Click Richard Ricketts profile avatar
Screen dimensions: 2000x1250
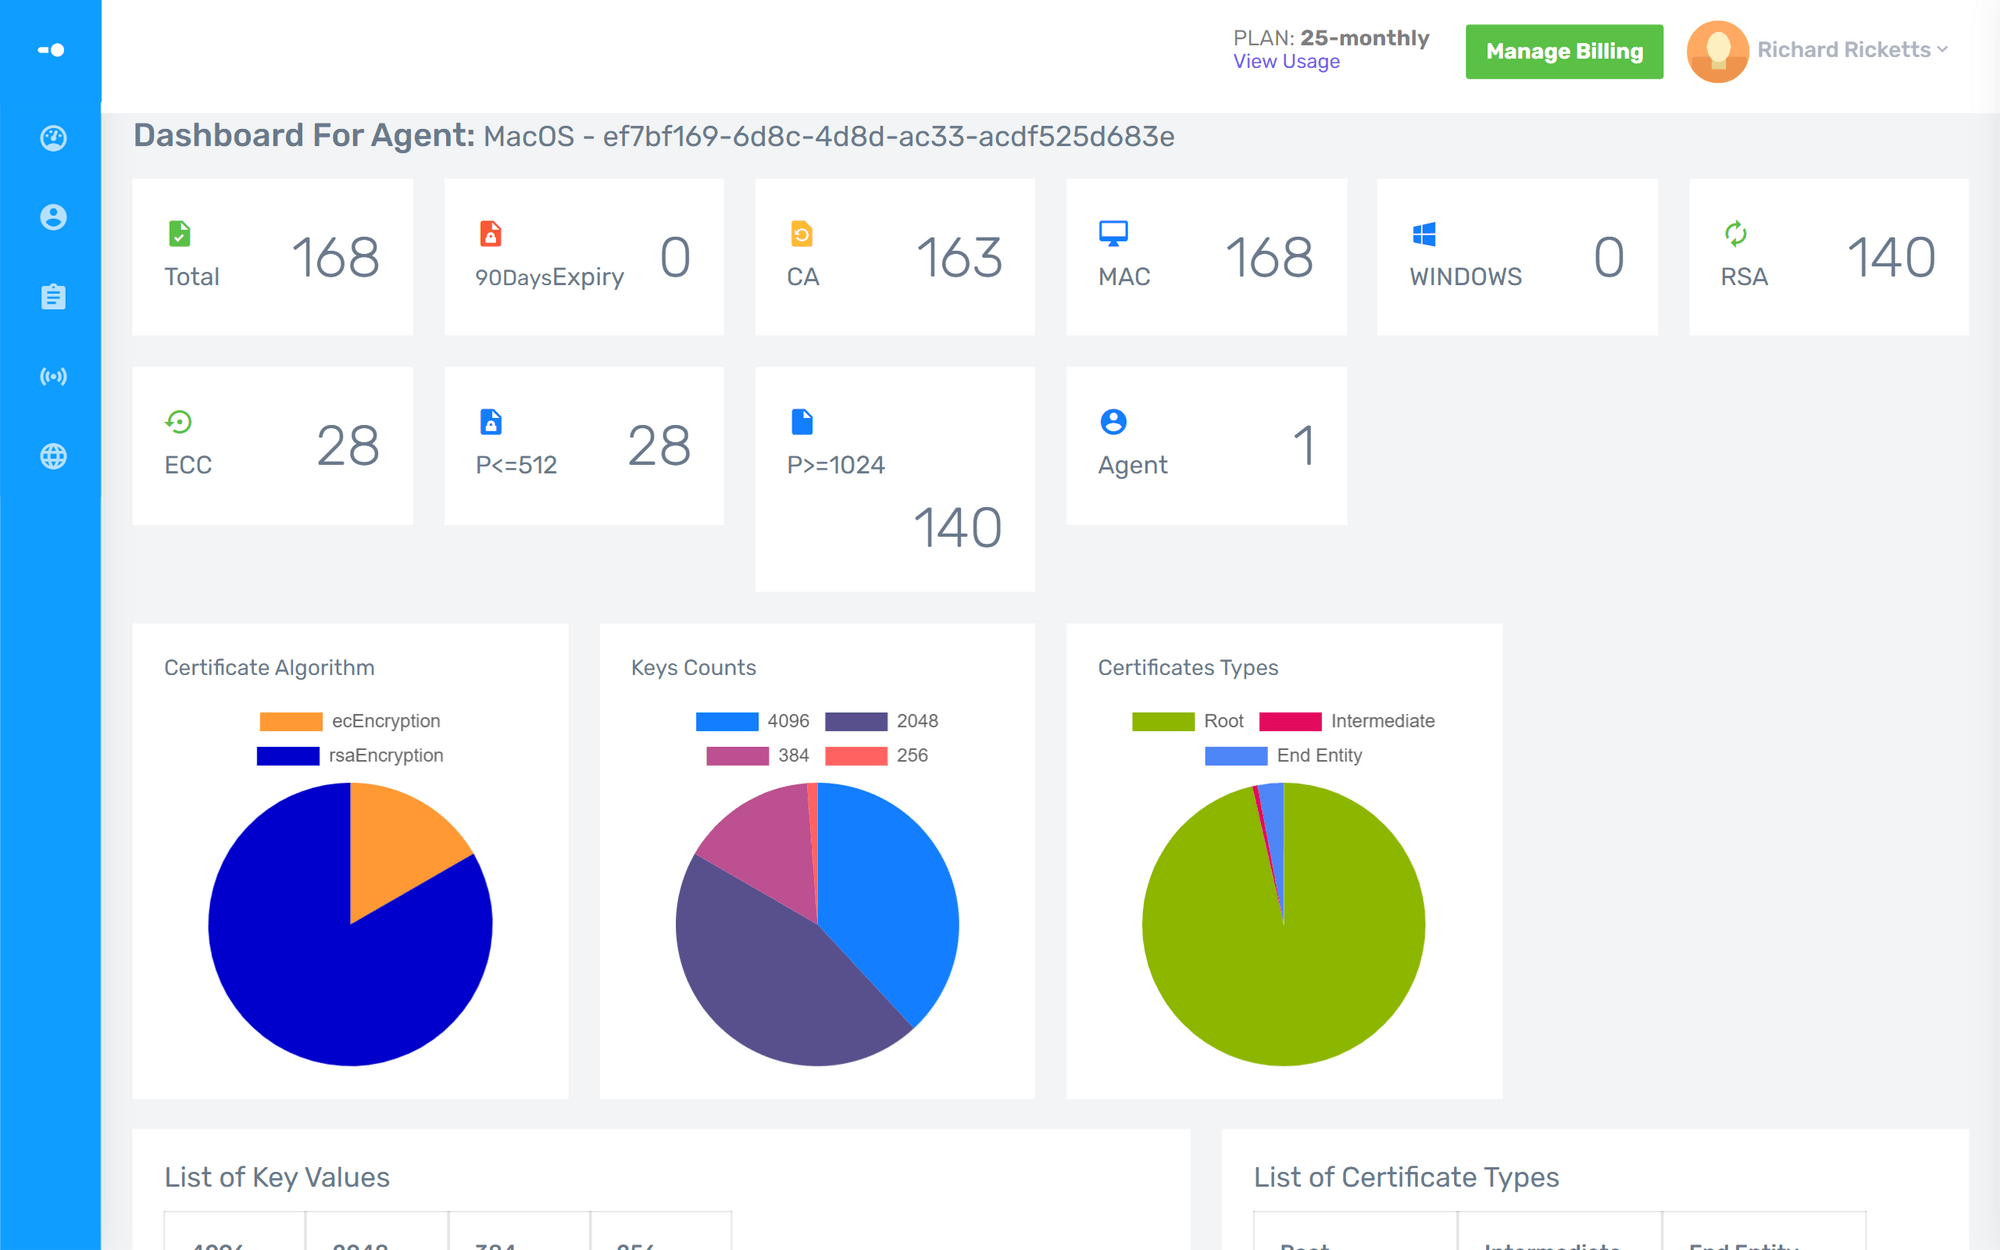(x=1717, y=51)
